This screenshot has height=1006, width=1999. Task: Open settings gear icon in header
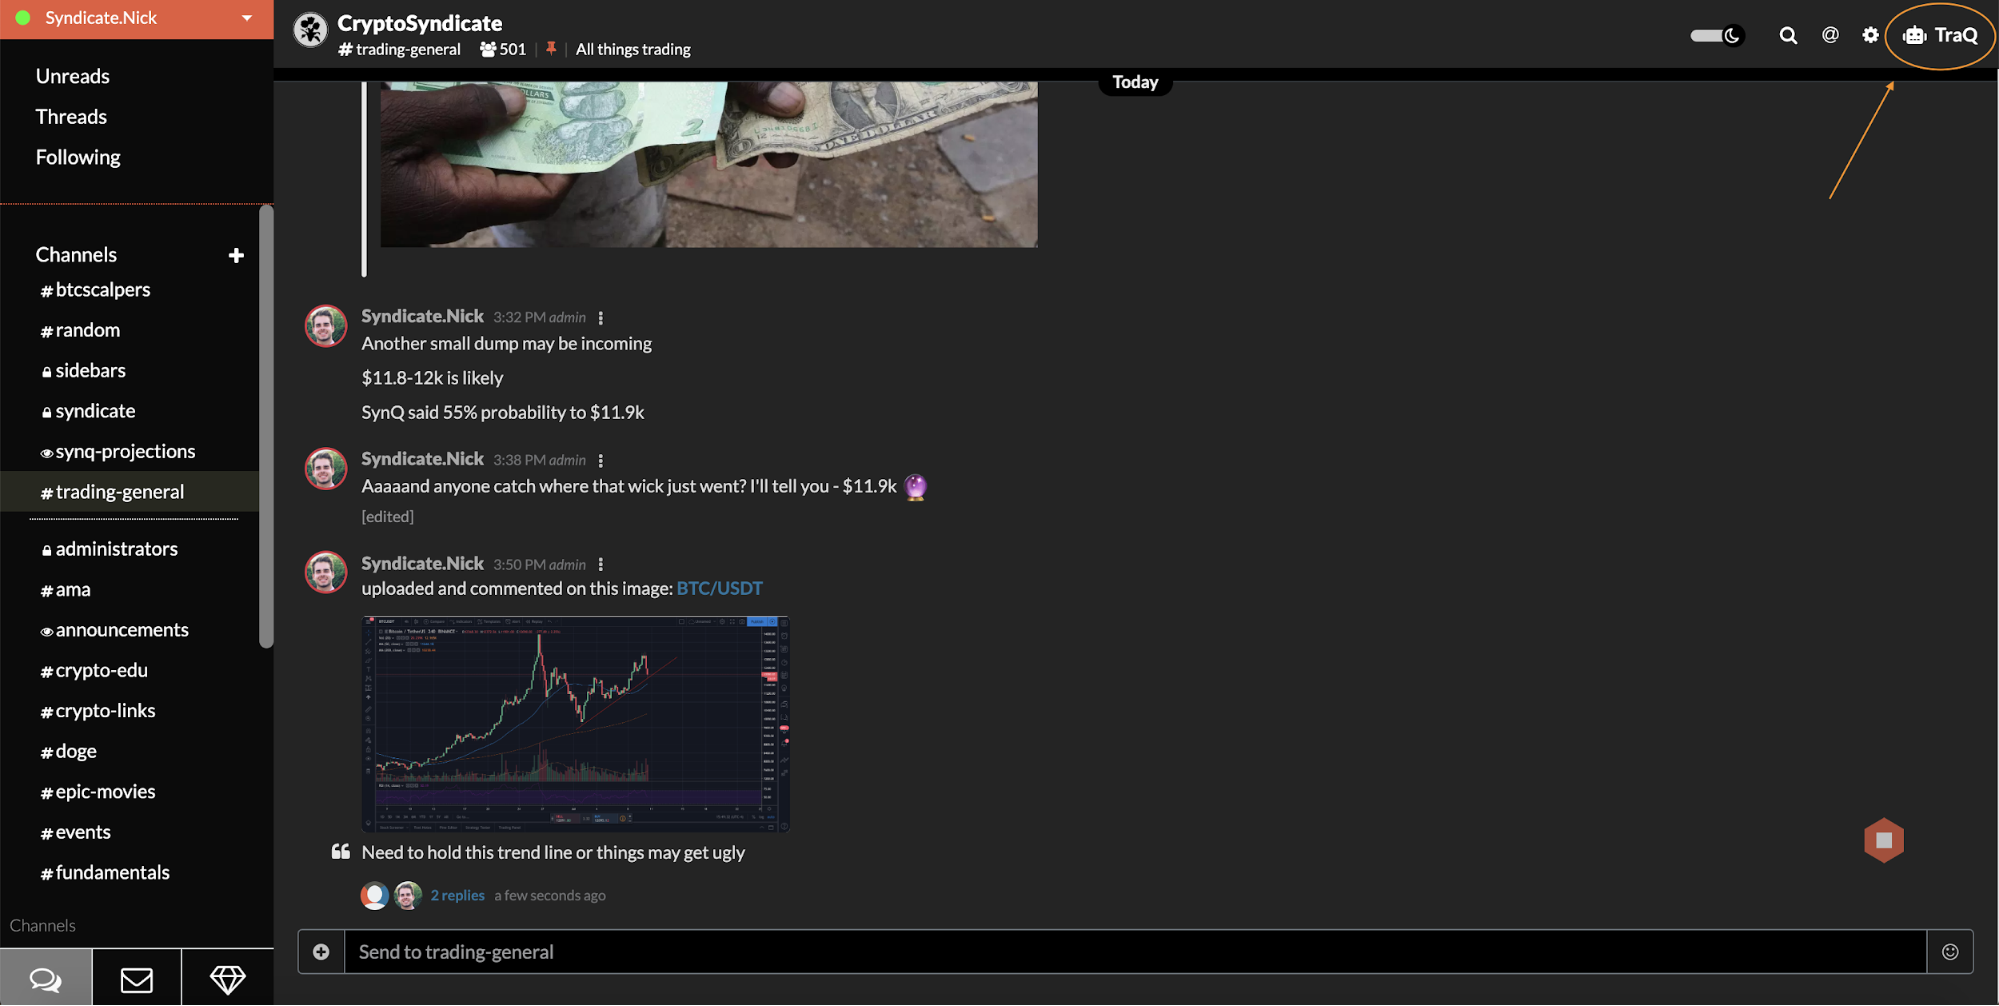[x=1870, y=35]
